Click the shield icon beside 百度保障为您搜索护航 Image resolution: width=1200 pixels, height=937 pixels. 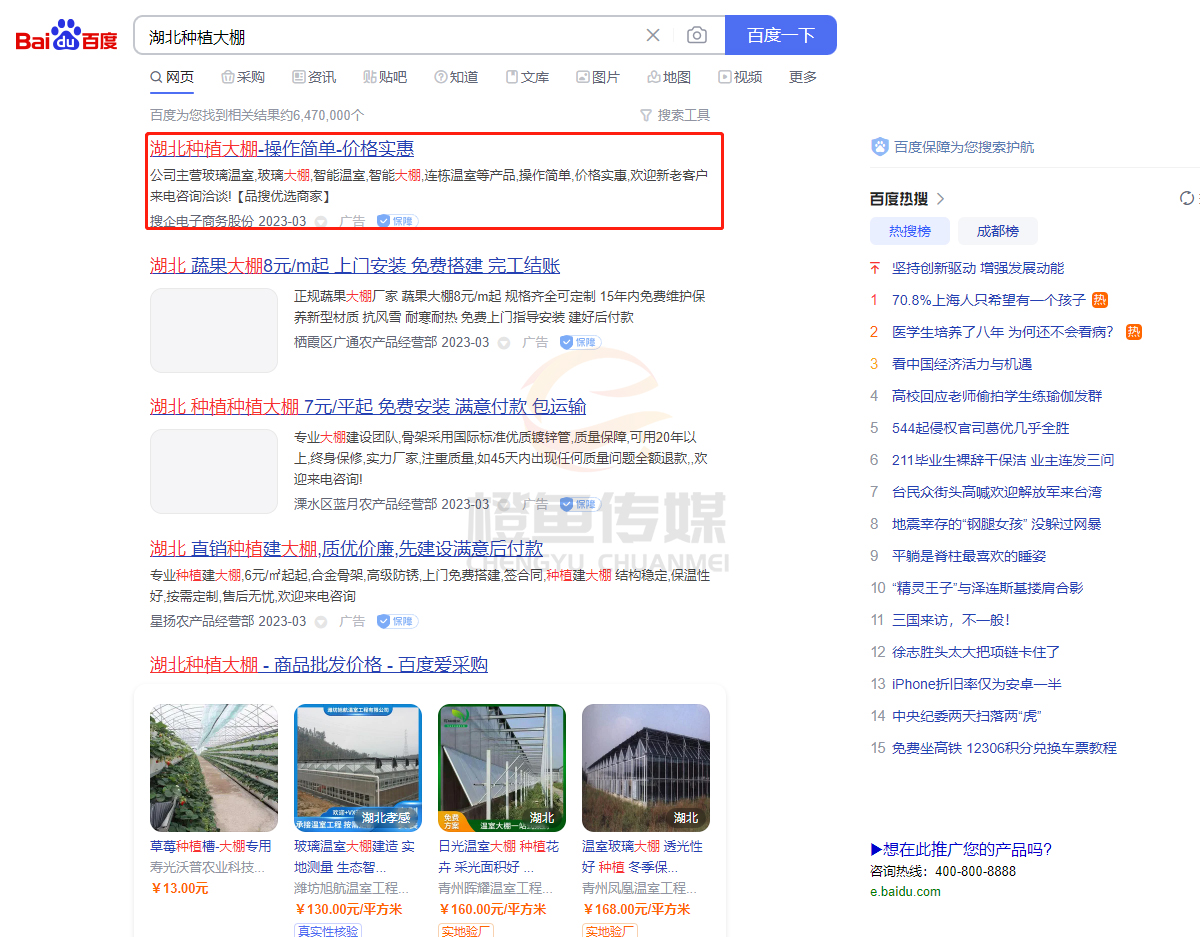pos(880,147)
